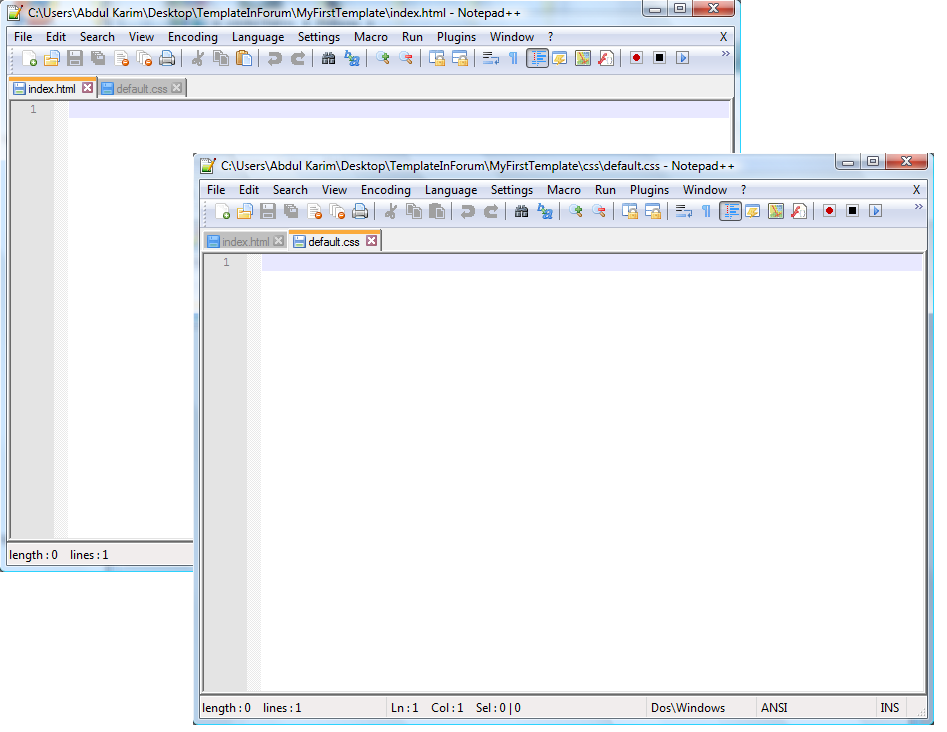Toggle indent guide button in index.html window
The image size is (947, 732).
coord(538,58)
